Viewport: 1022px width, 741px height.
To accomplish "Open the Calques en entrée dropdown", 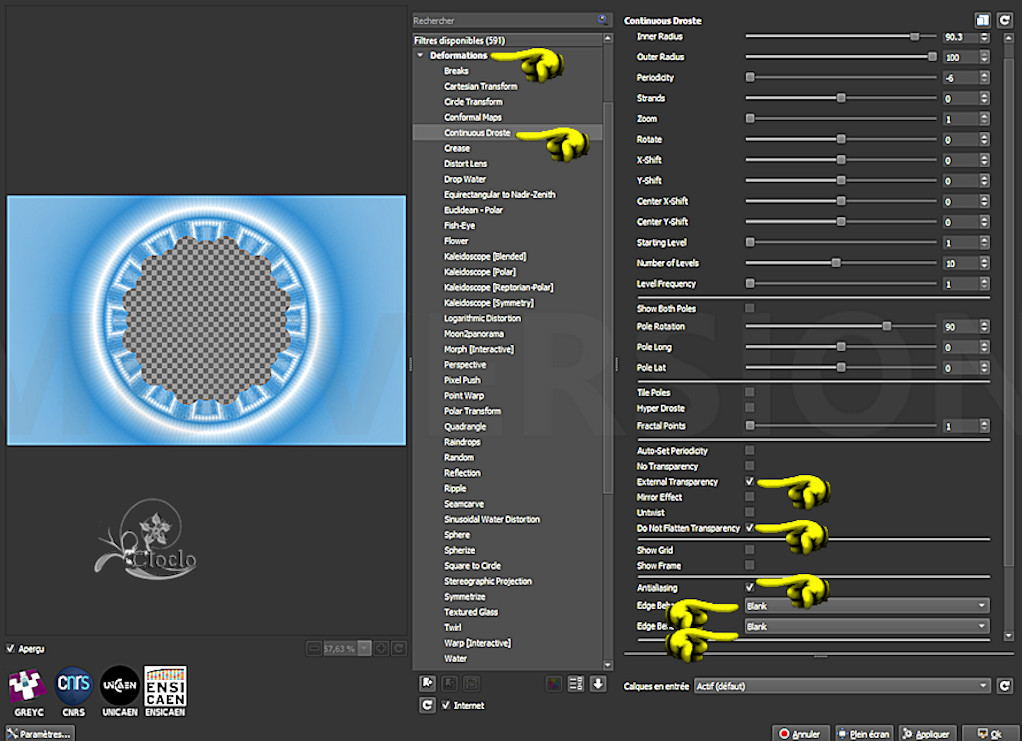I will [x=868, y=686].
